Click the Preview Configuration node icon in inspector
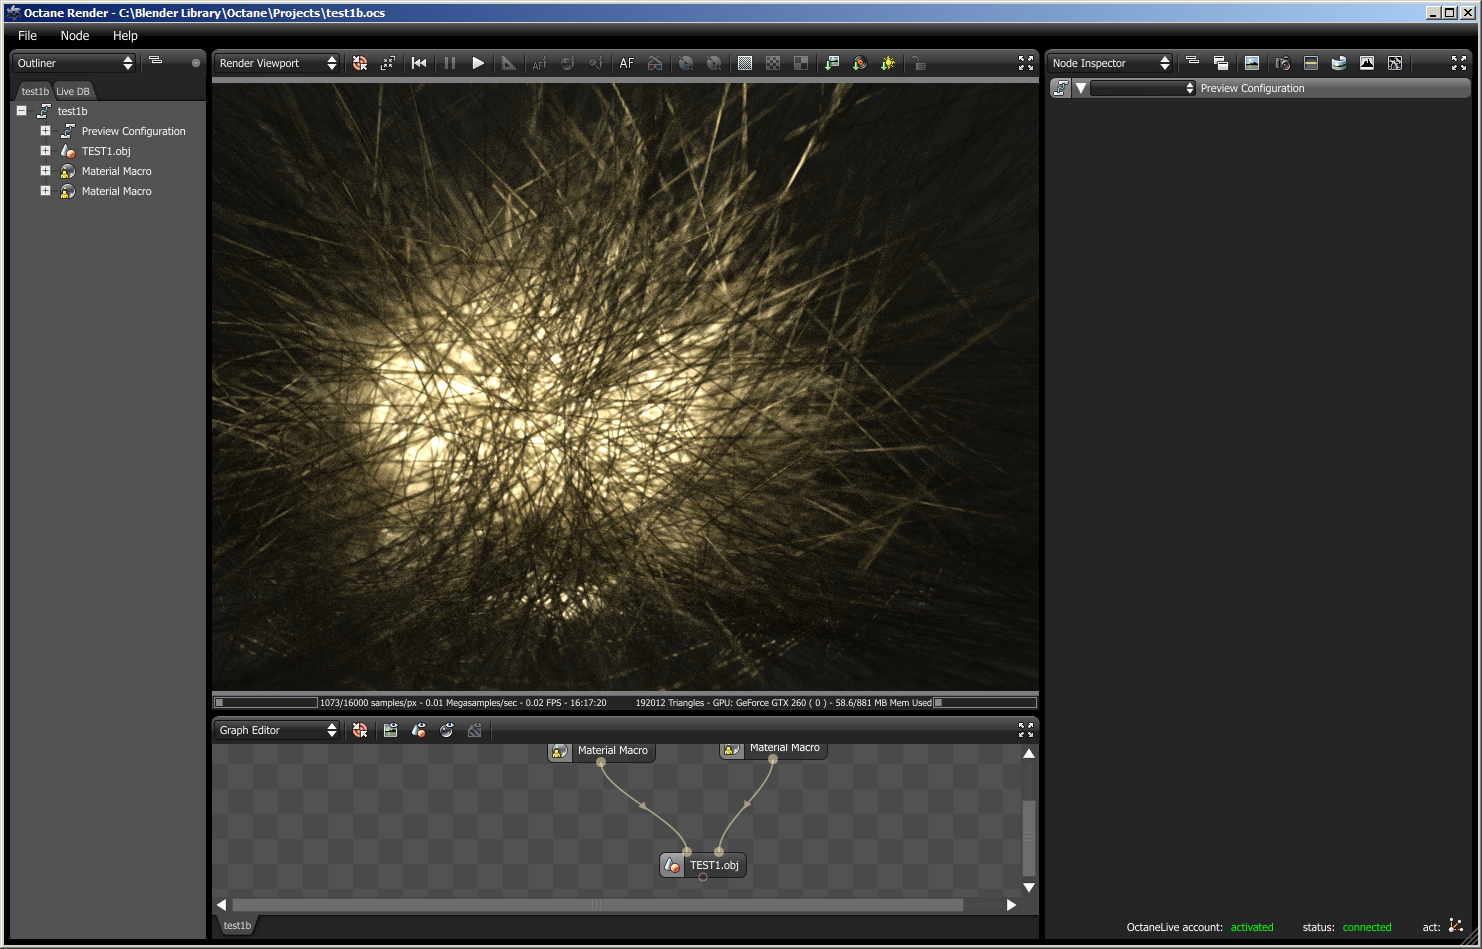The image size is (1482, 949). coord(1061,88)
